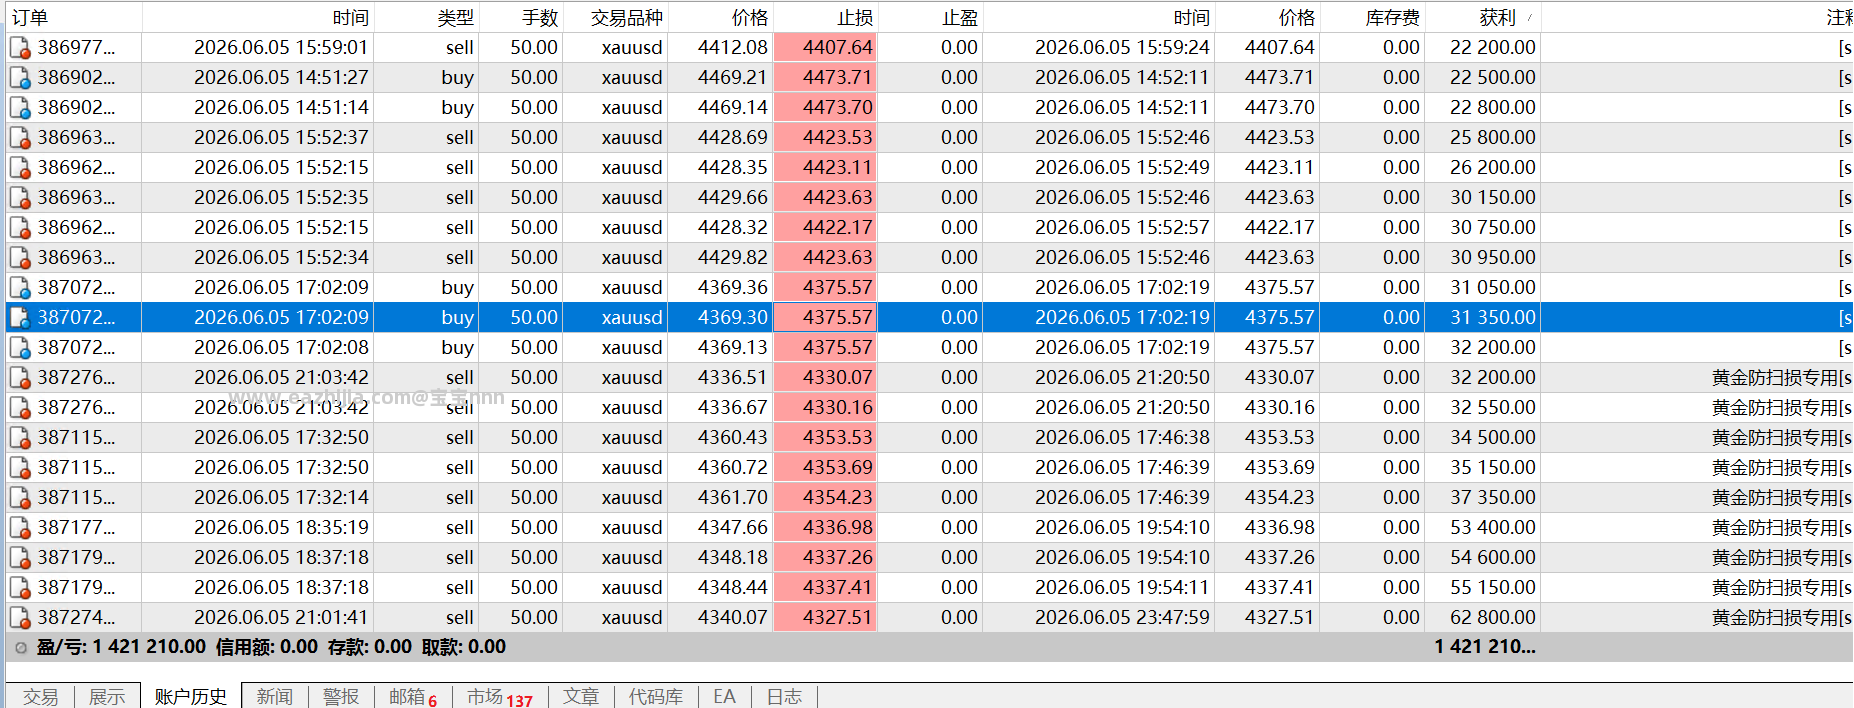Click total profit 1 421 210... in summary row

[1485, 648]
